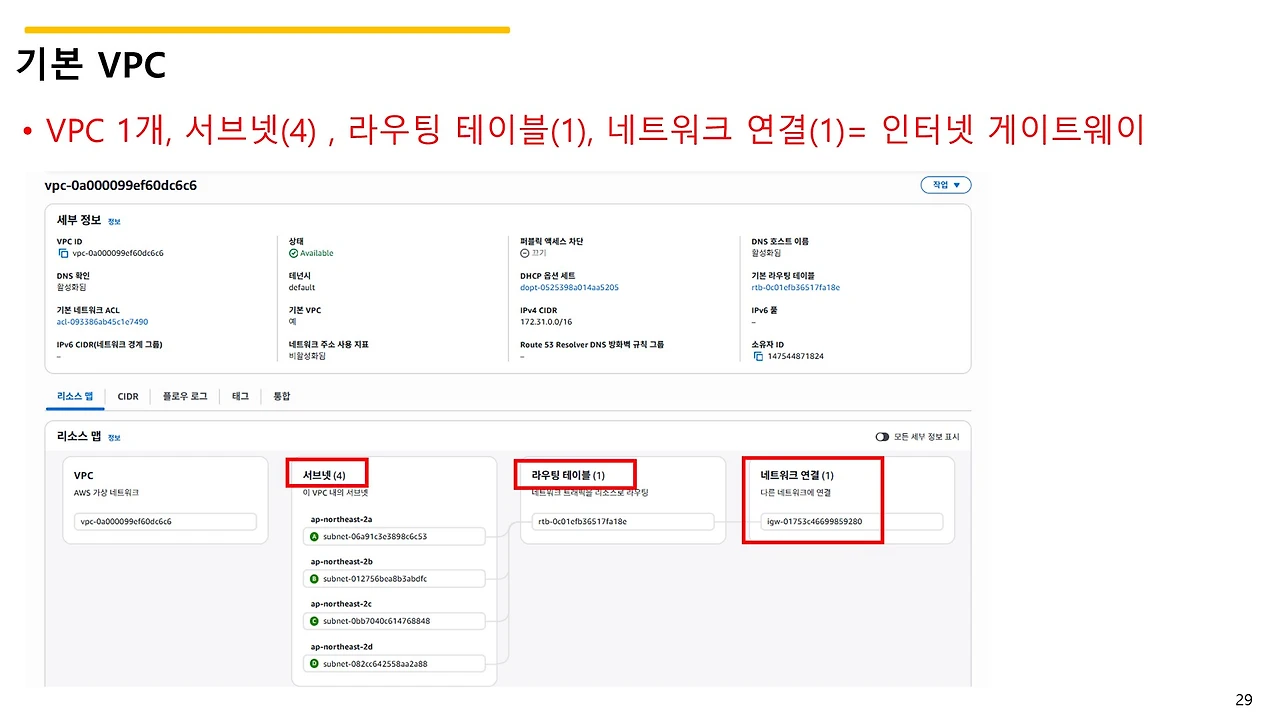This screenshot has height=720, width=1280.
Task: Click the 끄기 icon under 퍼블릭 액세스 차단
Action: click(524, 252)
